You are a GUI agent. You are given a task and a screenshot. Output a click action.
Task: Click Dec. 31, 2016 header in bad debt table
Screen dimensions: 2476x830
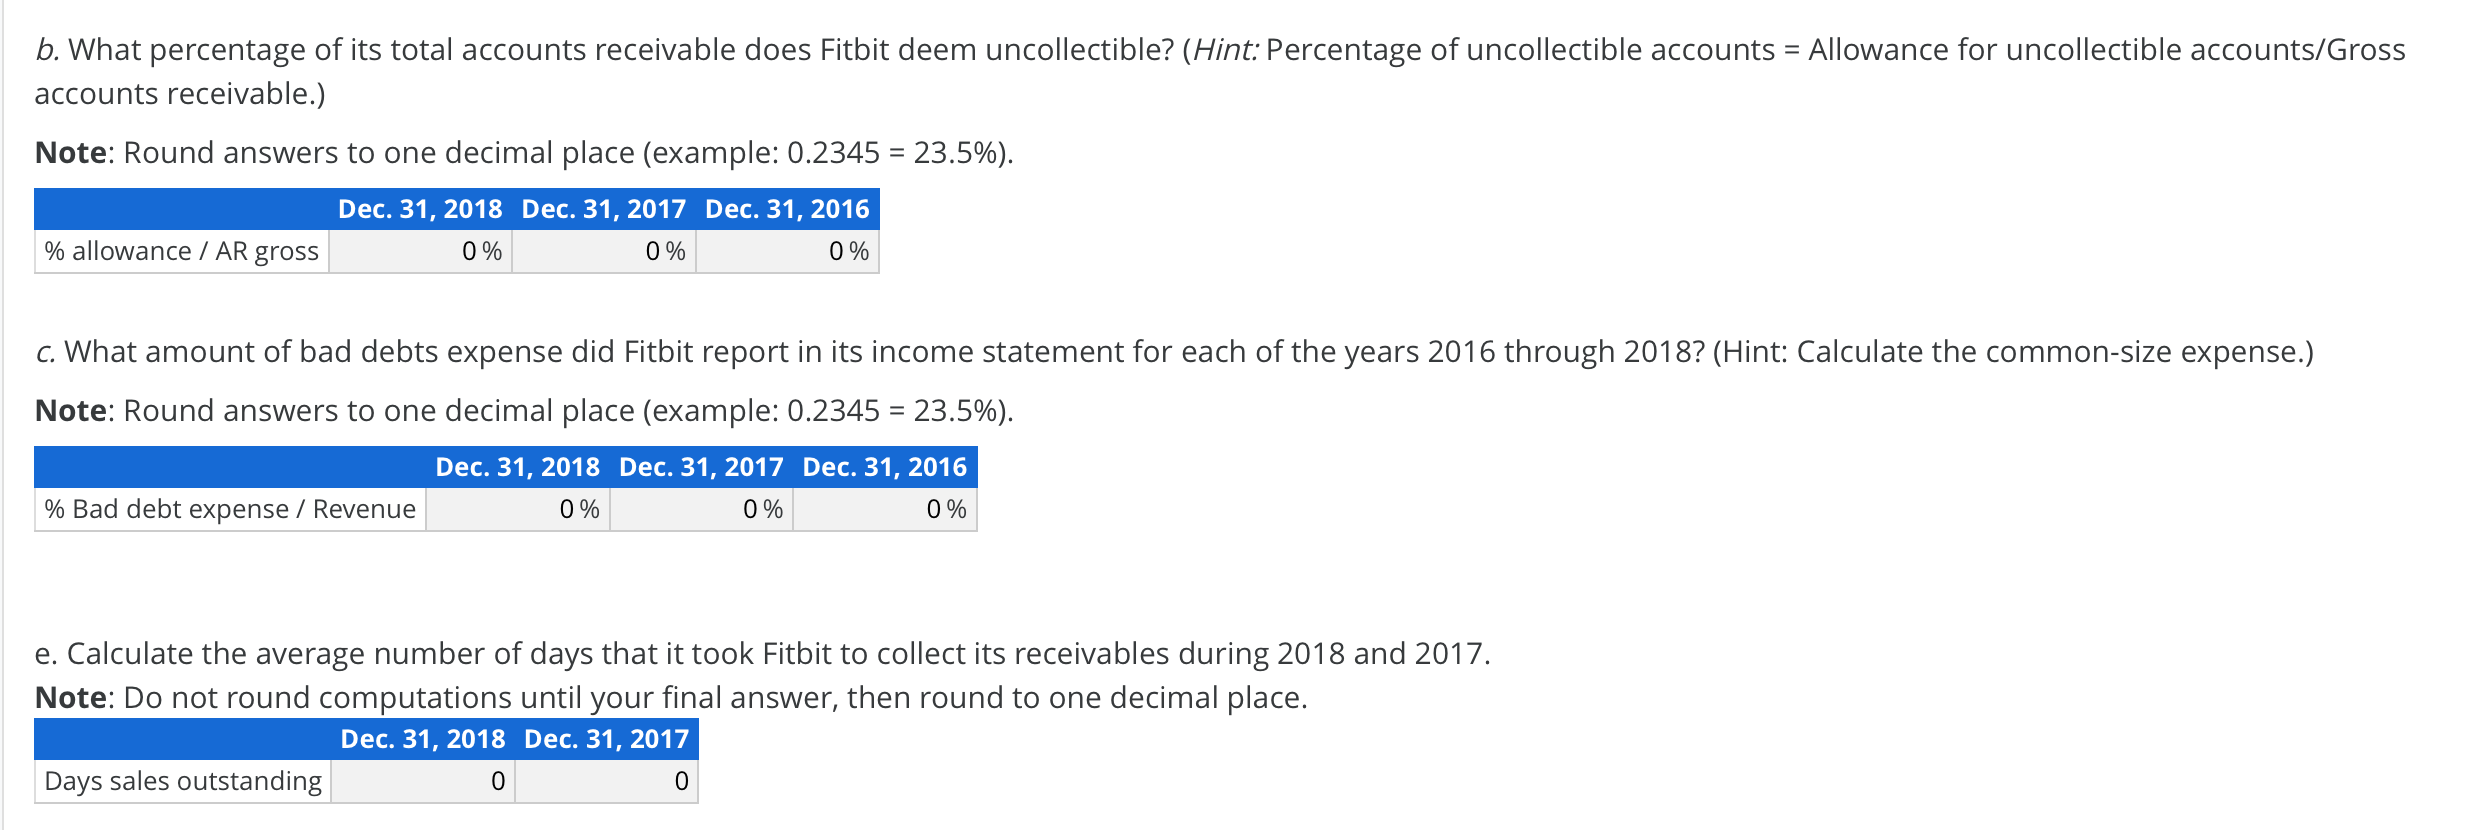click(885, 467)
